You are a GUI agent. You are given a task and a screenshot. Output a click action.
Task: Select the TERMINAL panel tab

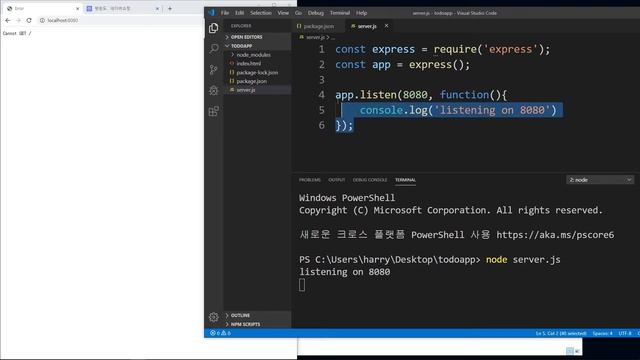point(405,180)
